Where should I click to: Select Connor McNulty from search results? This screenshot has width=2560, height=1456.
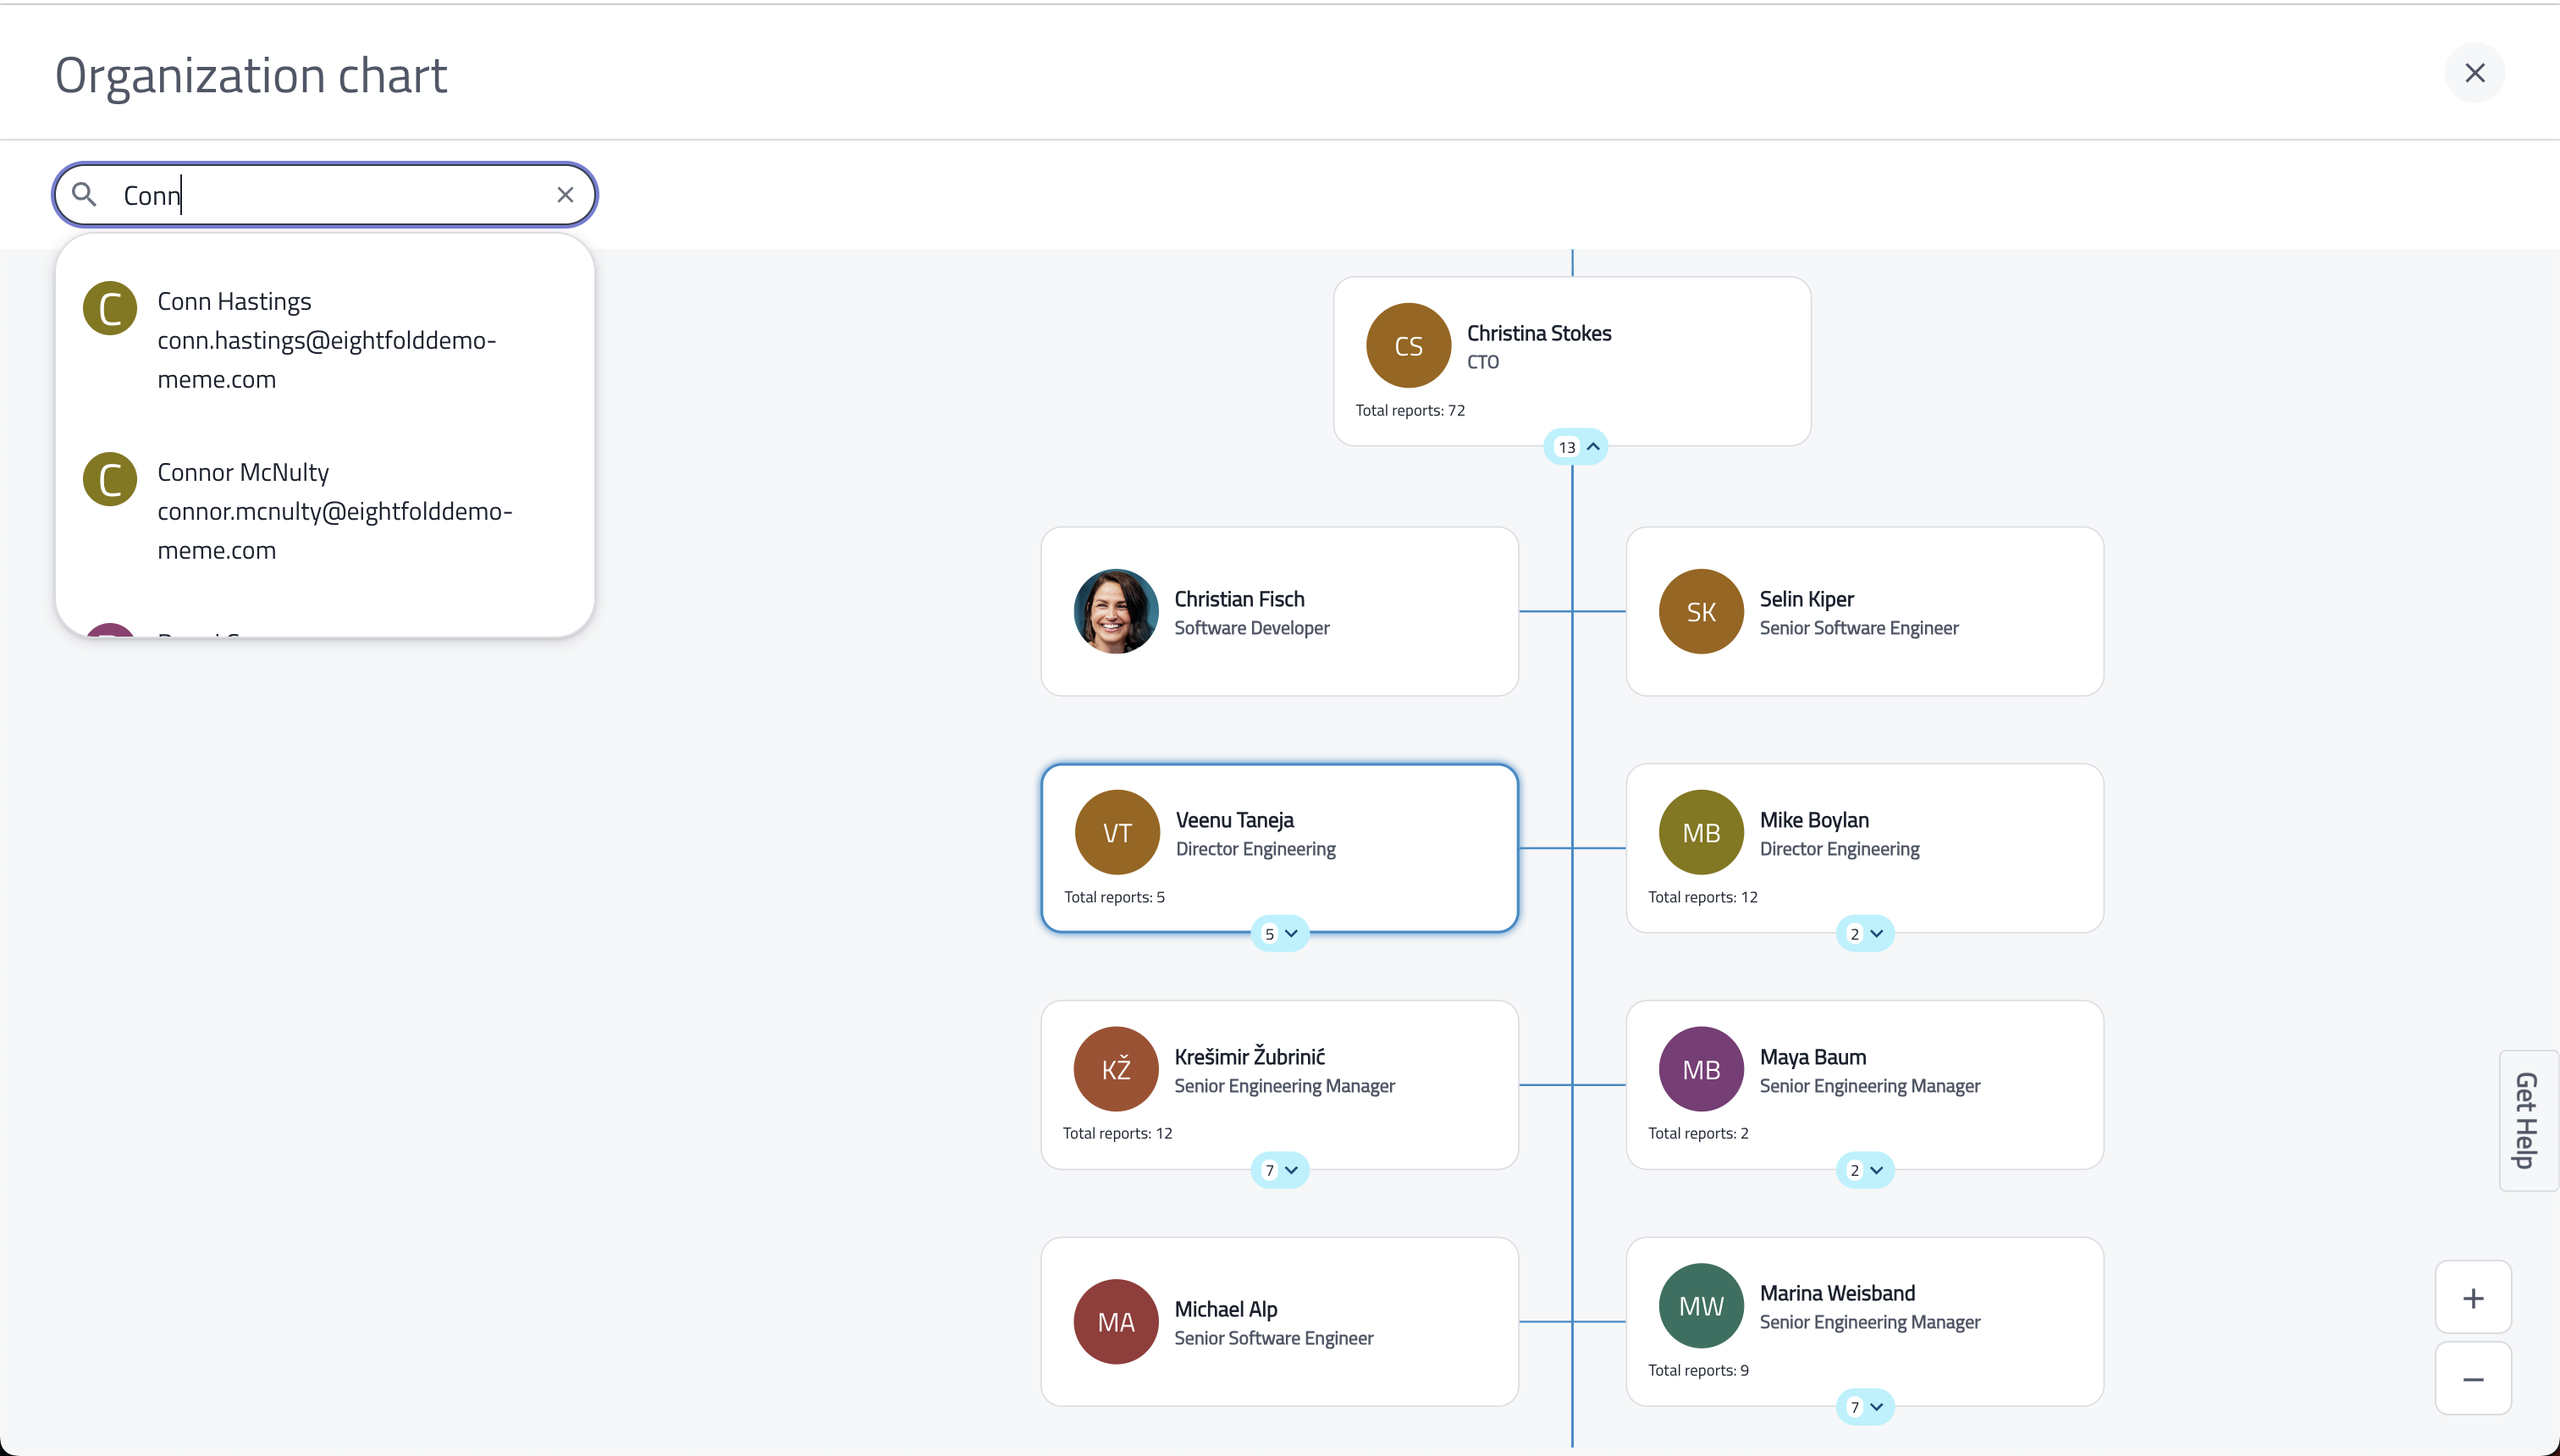tap(325, 511)
